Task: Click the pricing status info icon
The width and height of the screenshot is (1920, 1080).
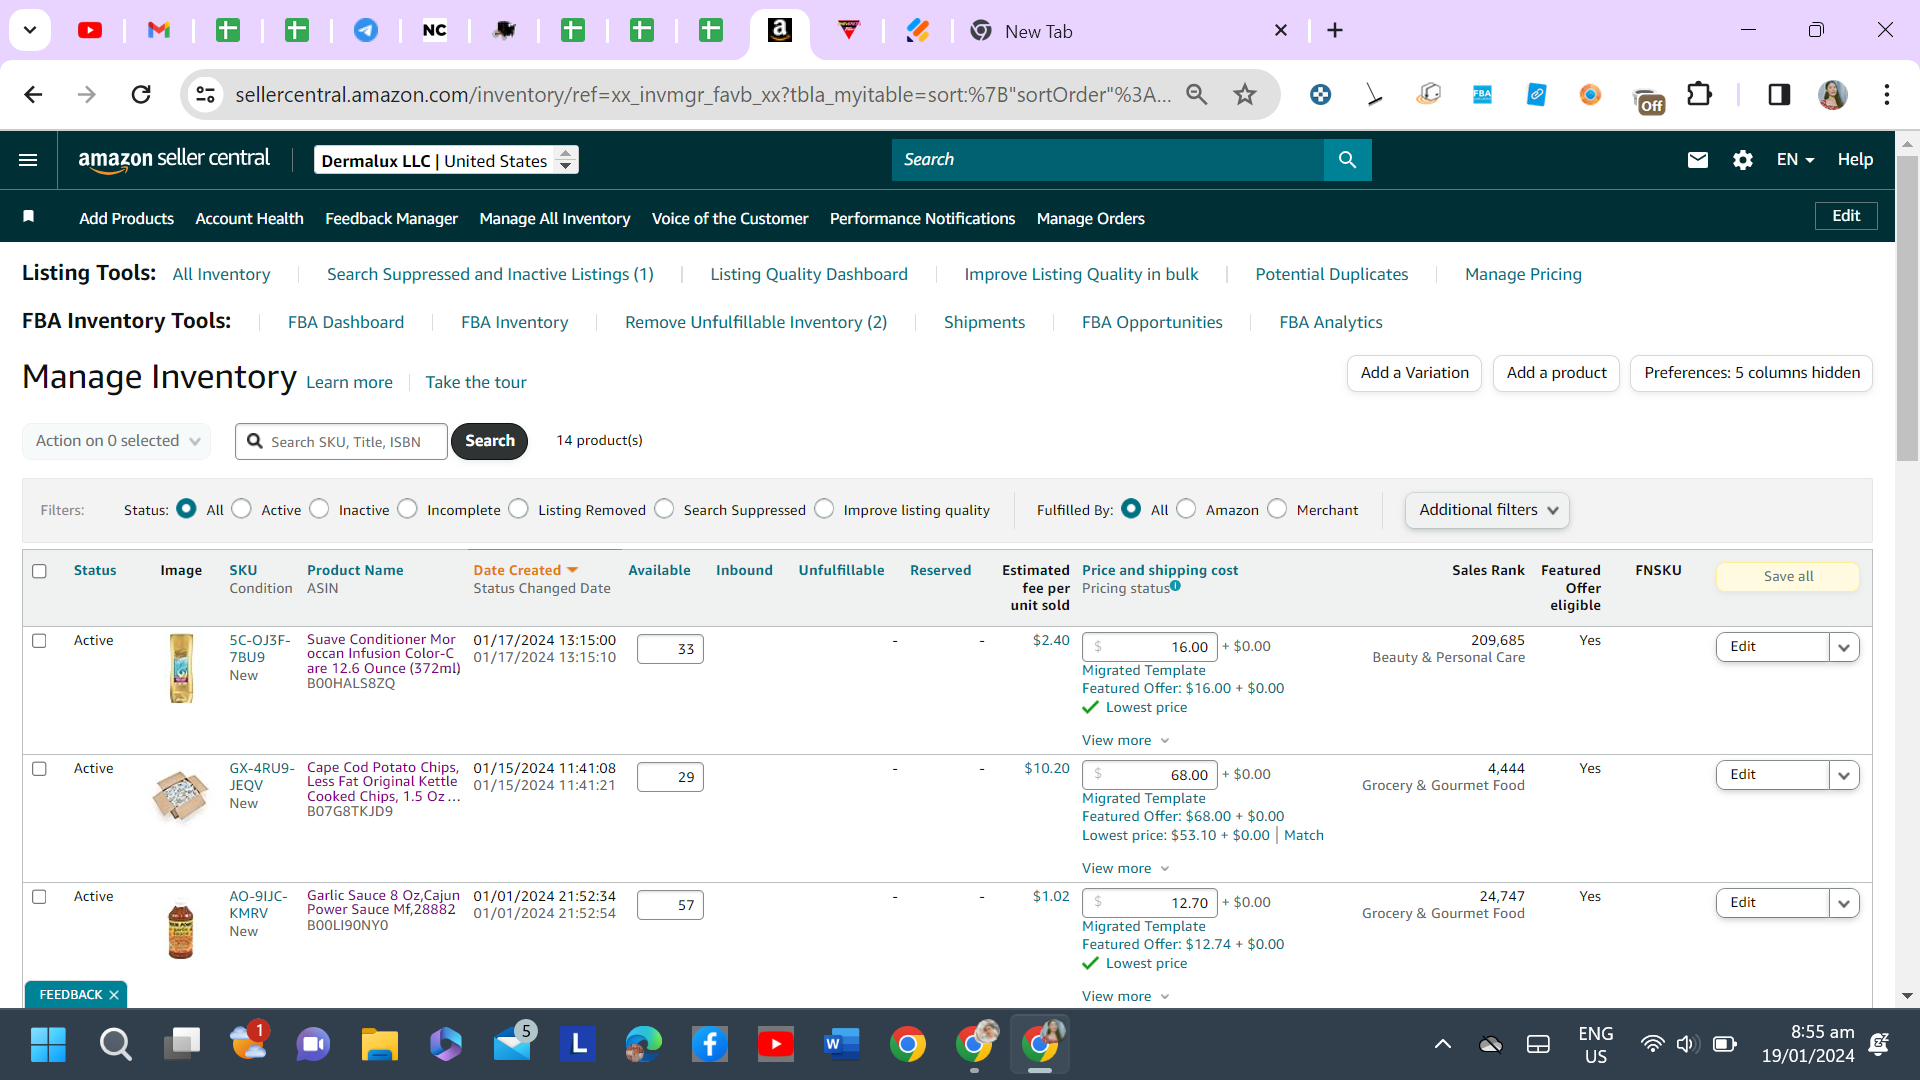Action: point(1175,586)
